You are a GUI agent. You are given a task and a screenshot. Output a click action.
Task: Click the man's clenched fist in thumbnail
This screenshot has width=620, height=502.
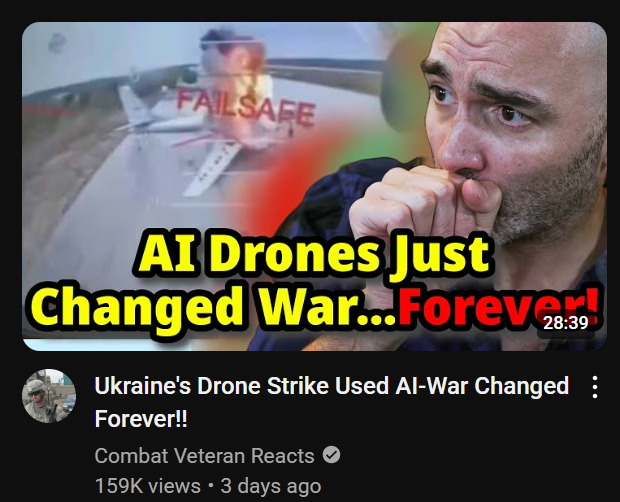point(423,206)
